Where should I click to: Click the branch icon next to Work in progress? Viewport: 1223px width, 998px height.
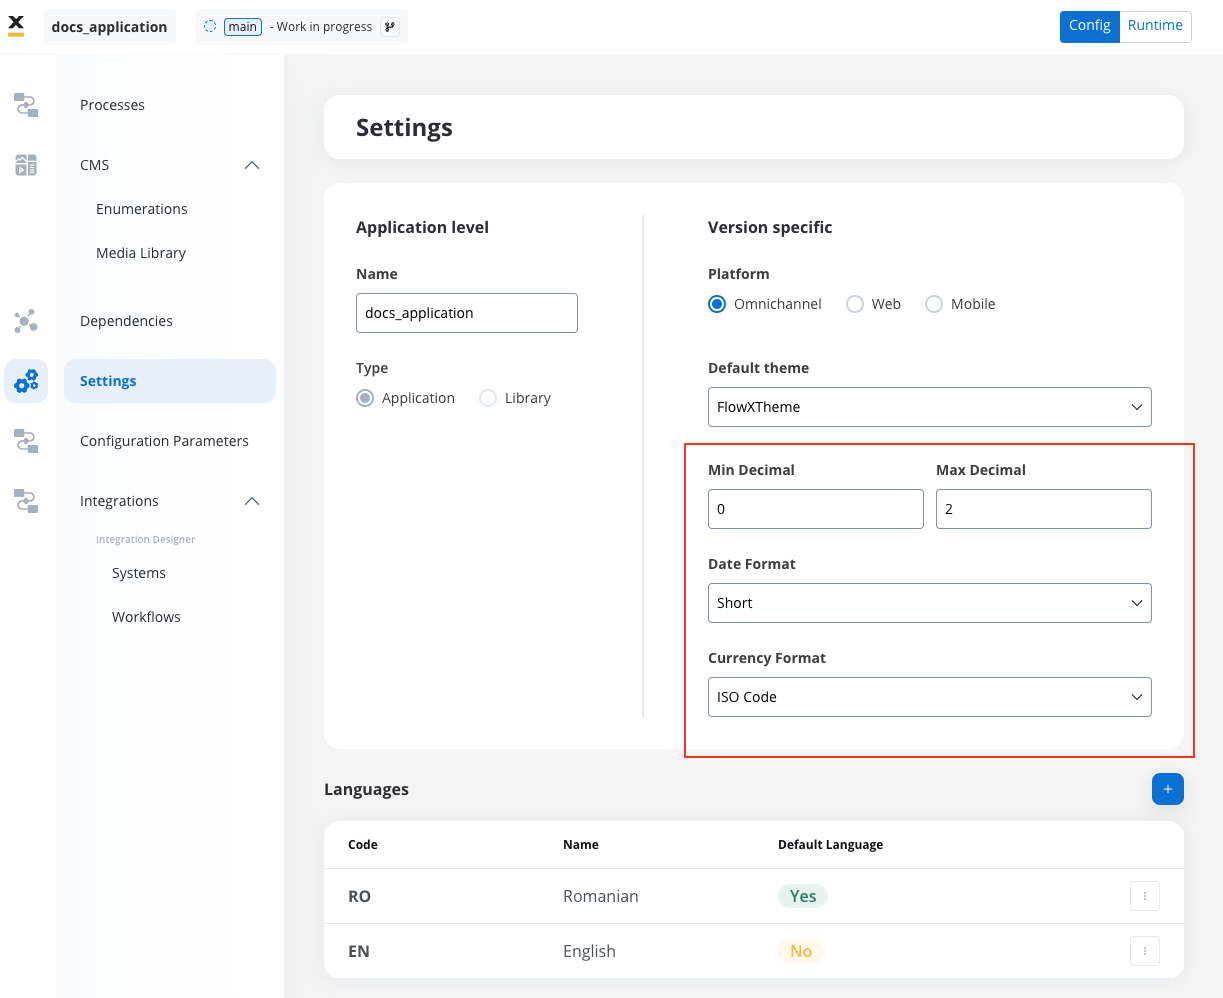click(389, 27)
